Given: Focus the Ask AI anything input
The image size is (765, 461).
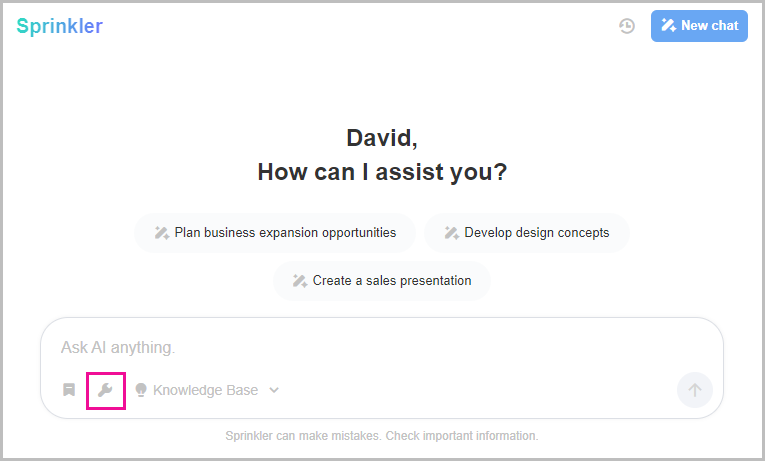Looking at the screenshot, I should point(380,348).
